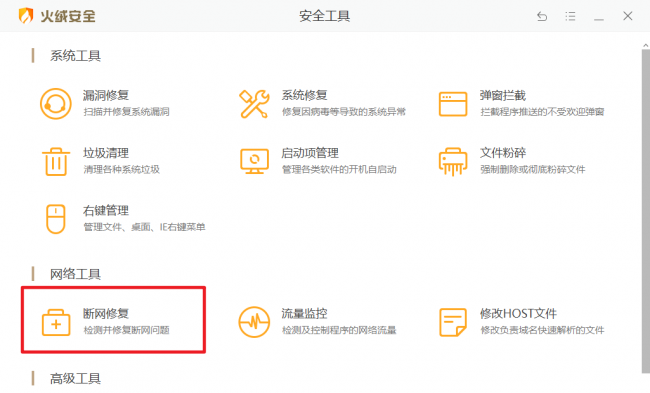
Task: Select the 垃圾清理 tool title
Action: tap(106, 153)
